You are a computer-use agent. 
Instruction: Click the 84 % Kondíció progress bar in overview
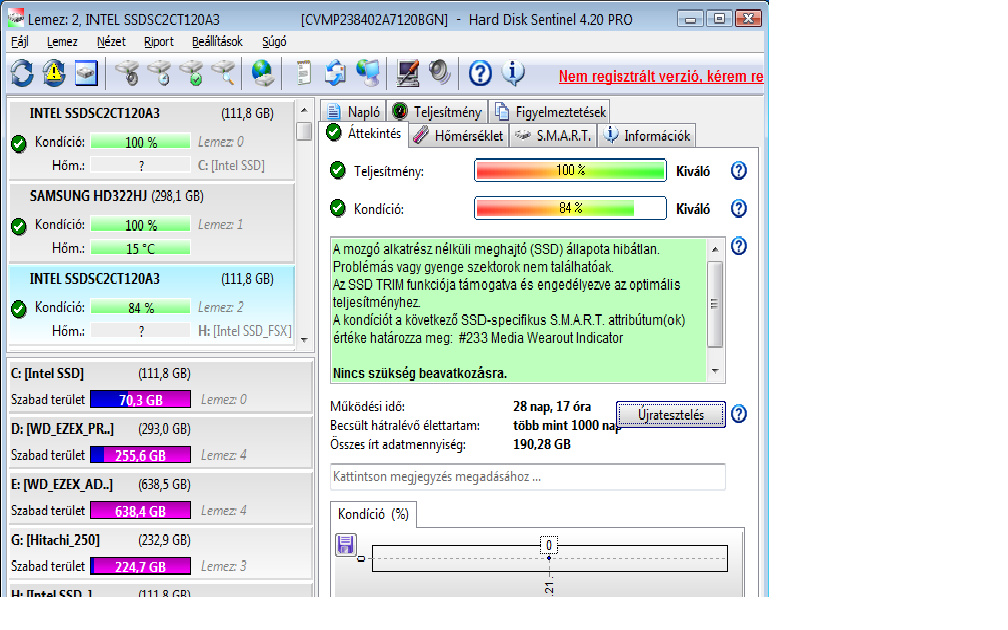coord(570,208)
